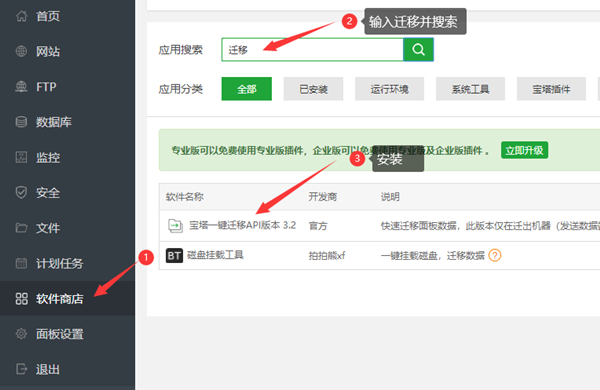Screen dimensions: 600x390
Task: Click the orange question mark help icon
Action: pyautogui.click(x=495, y=255)
